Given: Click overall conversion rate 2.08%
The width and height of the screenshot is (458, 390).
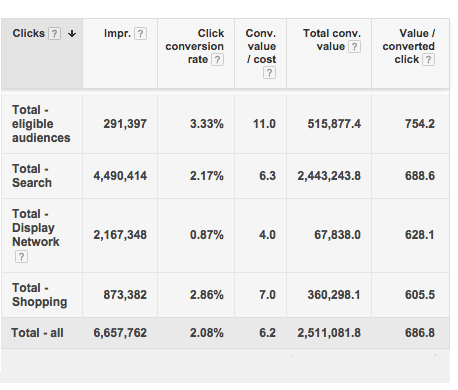Looking at the screenshot, I should [x=207, y=333].
